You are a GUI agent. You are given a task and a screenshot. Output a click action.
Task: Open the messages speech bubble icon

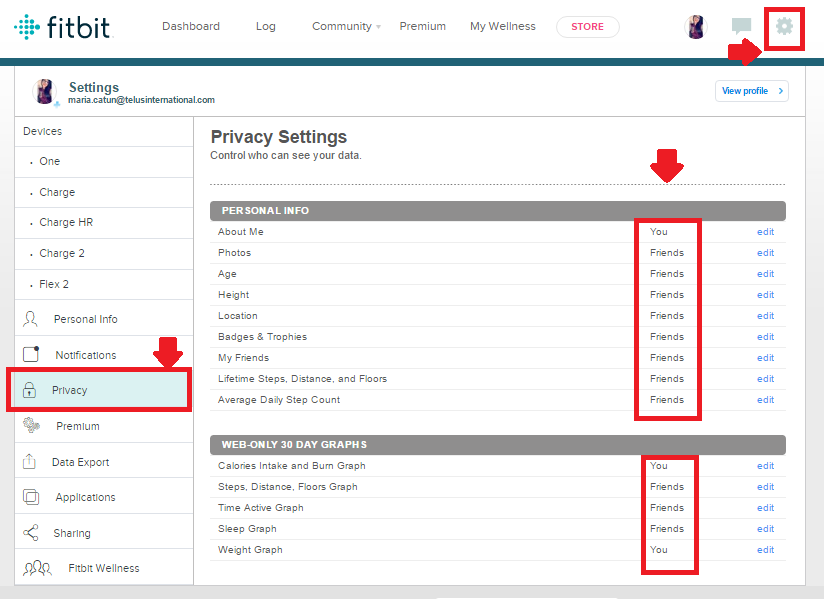pos(741,26)
